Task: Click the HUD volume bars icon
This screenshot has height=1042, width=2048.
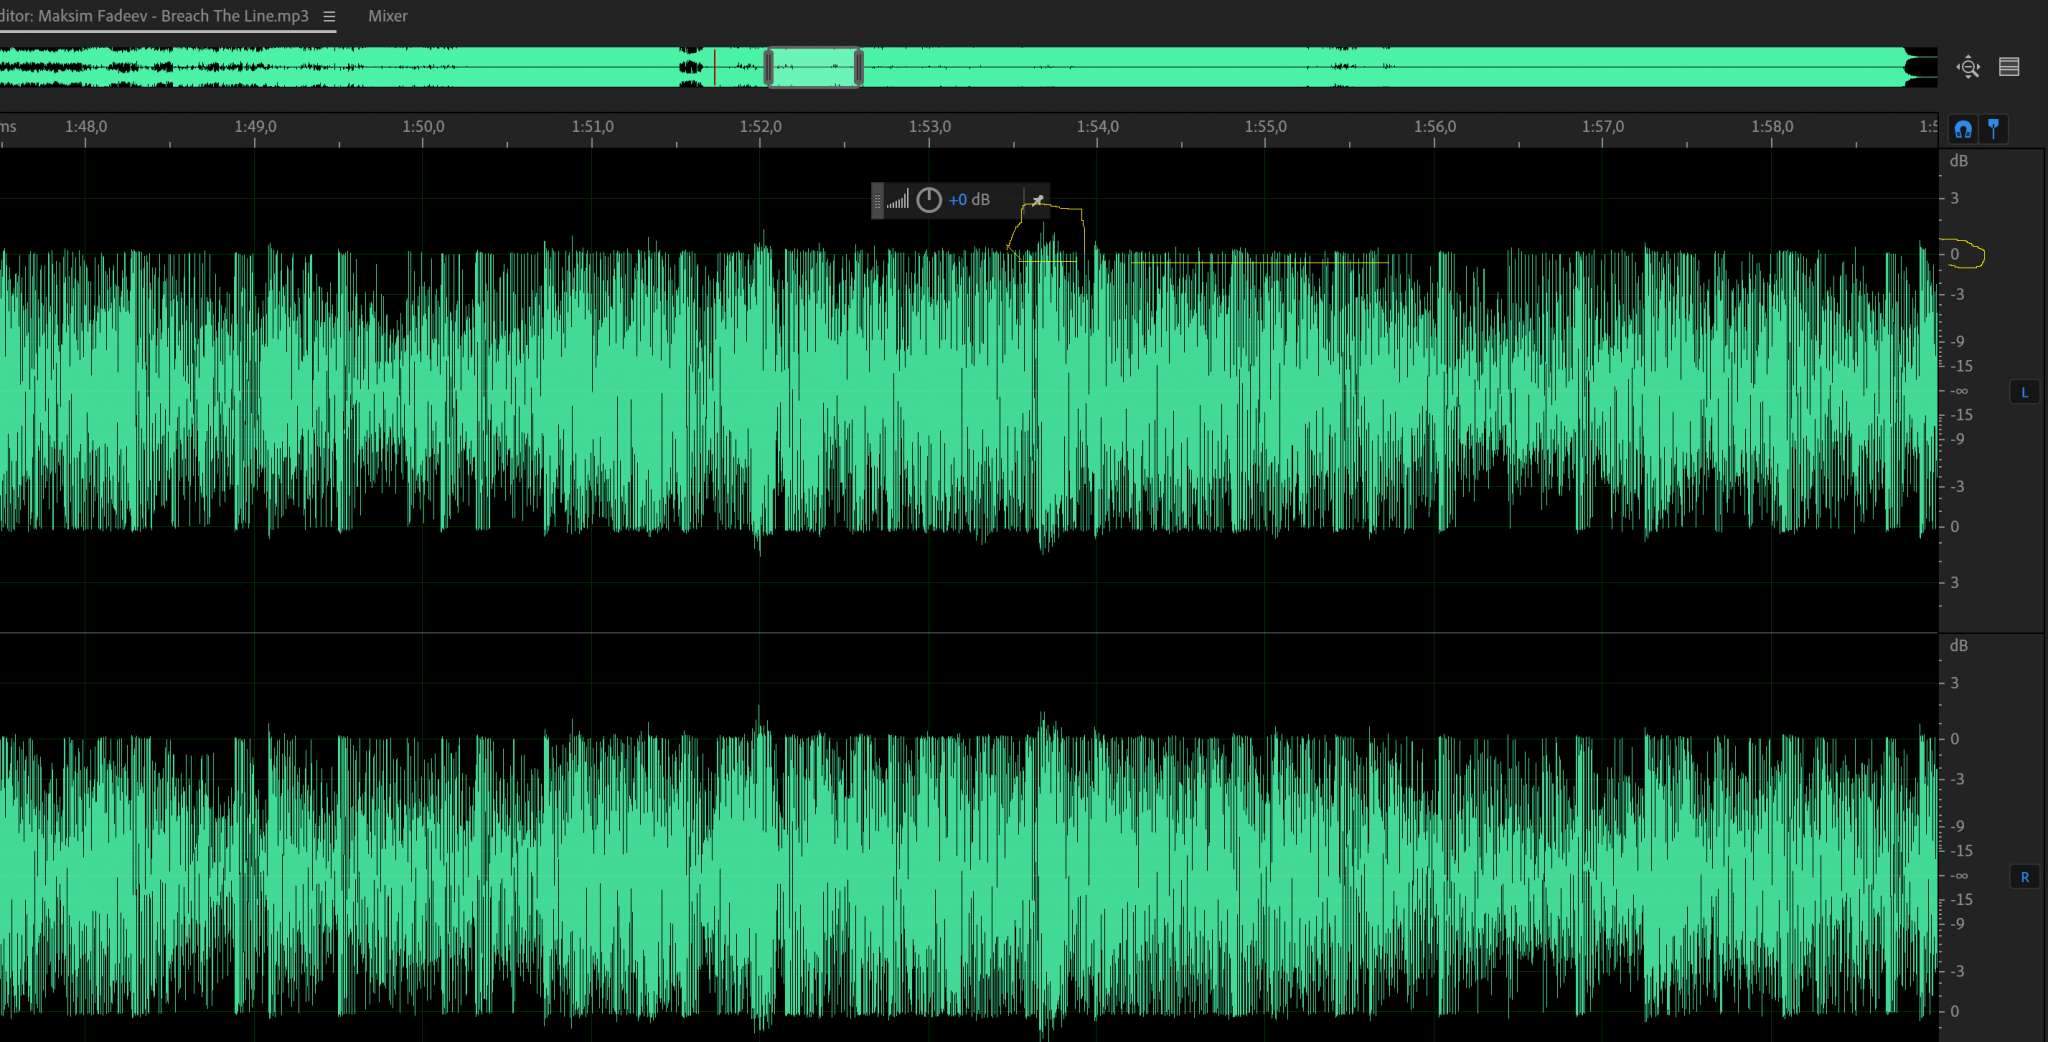Action: click(897, 200)
